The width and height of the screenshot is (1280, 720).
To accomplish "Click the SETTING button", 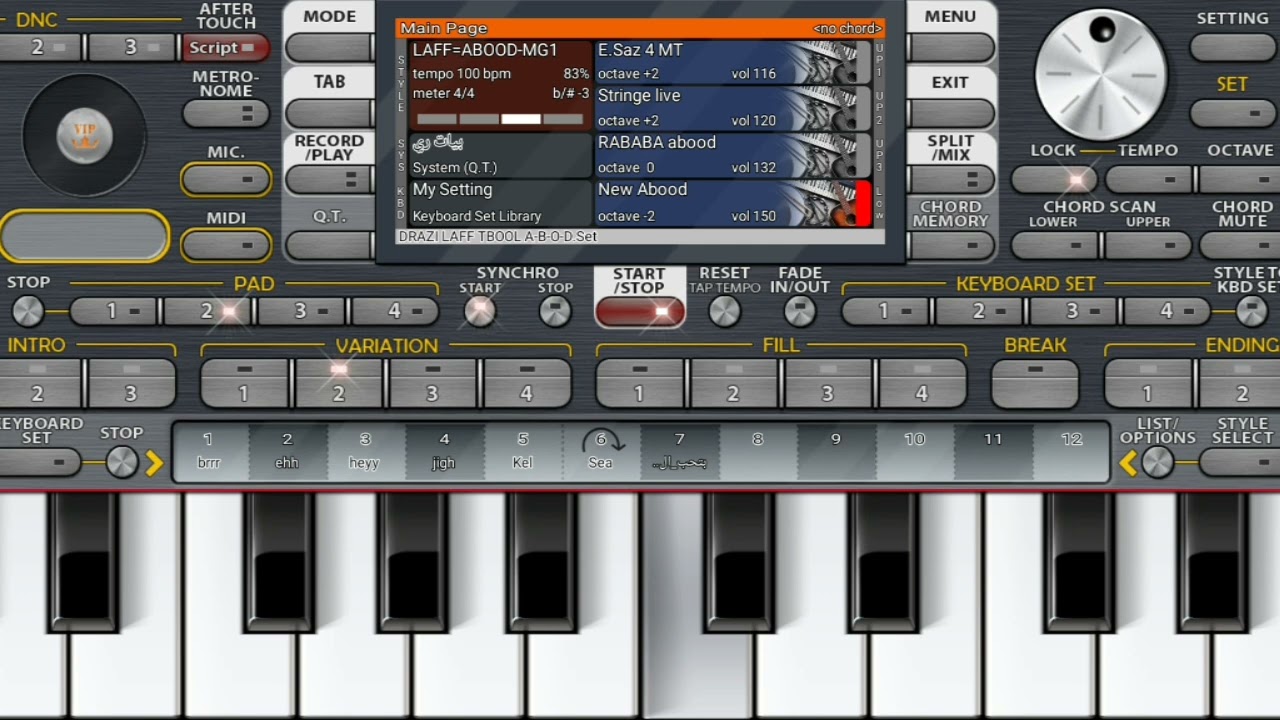I will pyautogui.click(x=1233, y=47).
